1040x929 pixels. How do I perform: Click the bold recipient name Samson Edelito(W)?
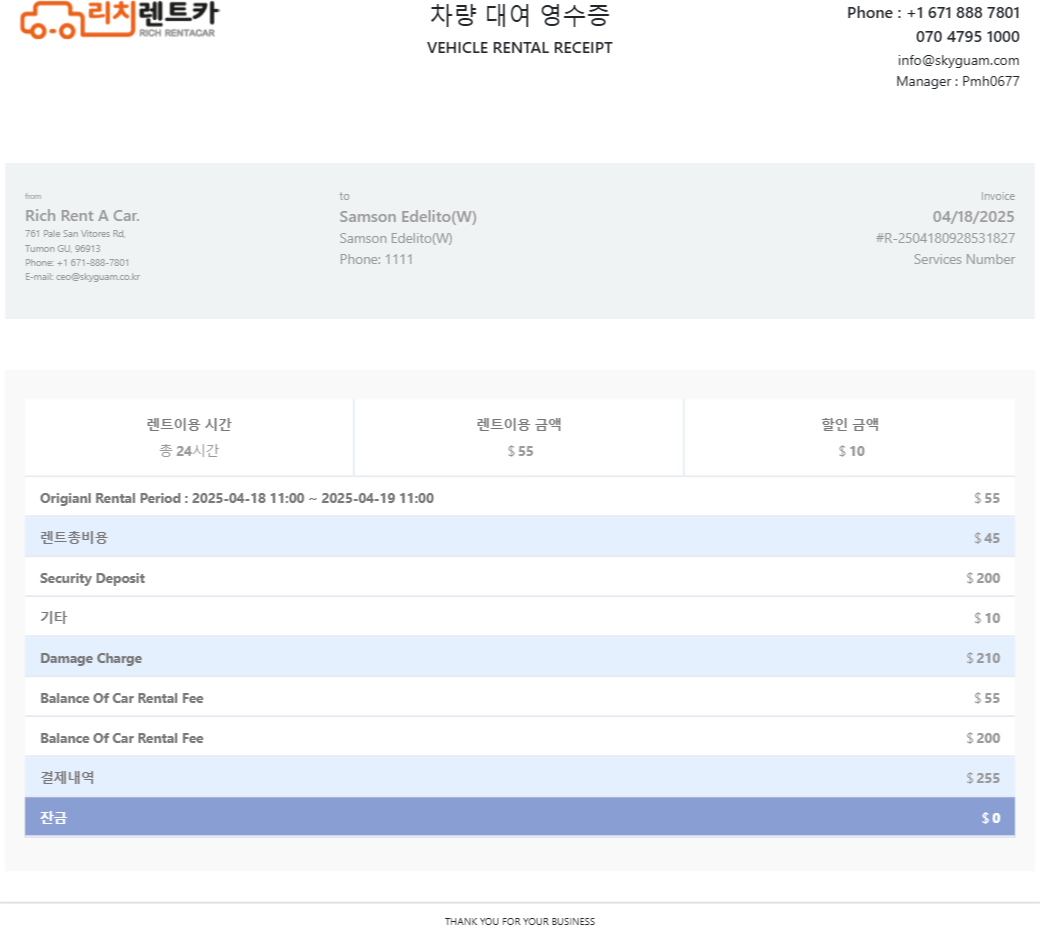tap(408, 217)
